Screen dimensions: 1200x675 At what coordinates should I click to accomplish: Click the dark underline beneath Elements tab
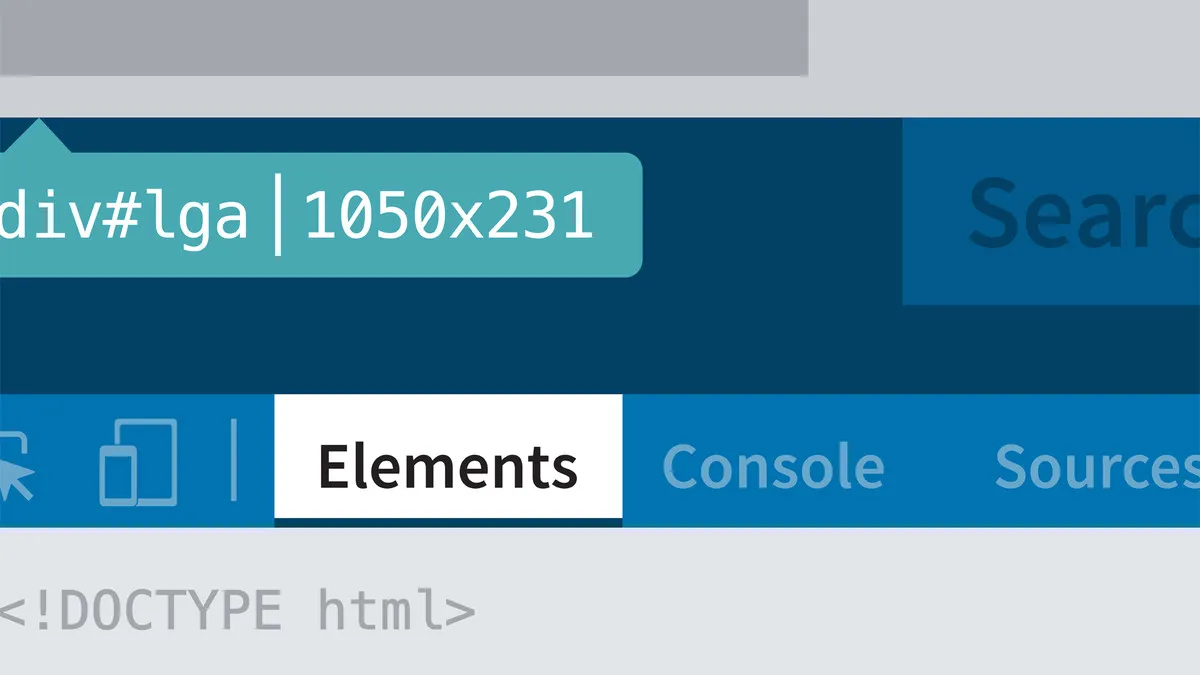click(448, 521)
